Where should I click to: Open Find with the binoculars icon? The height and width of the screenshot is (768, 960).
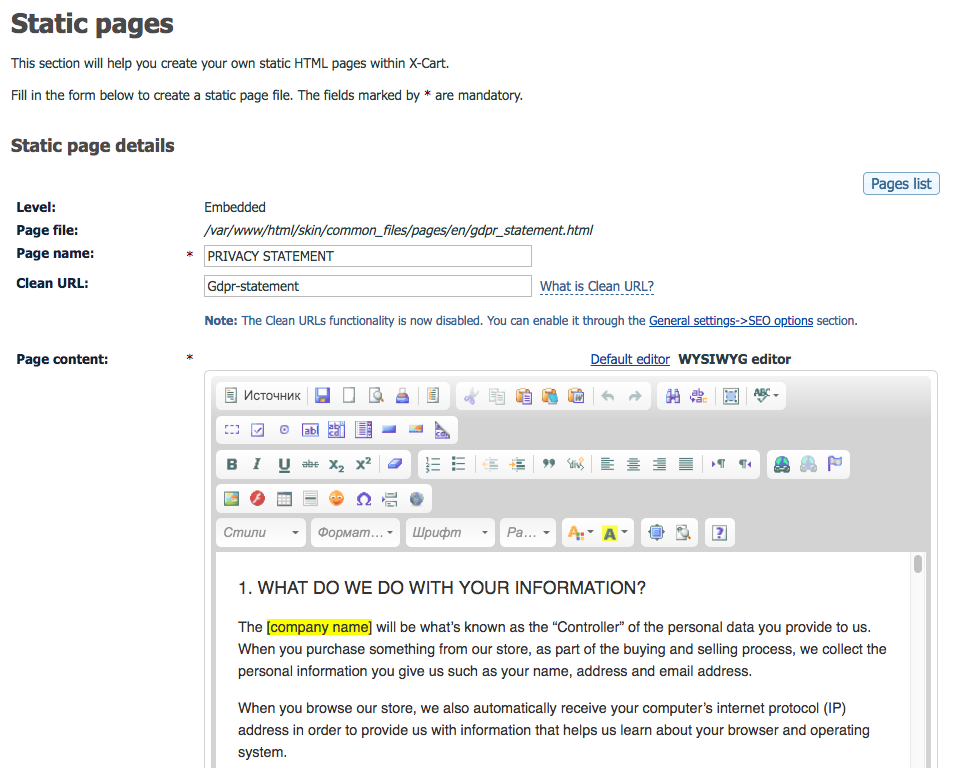(673, 396)
